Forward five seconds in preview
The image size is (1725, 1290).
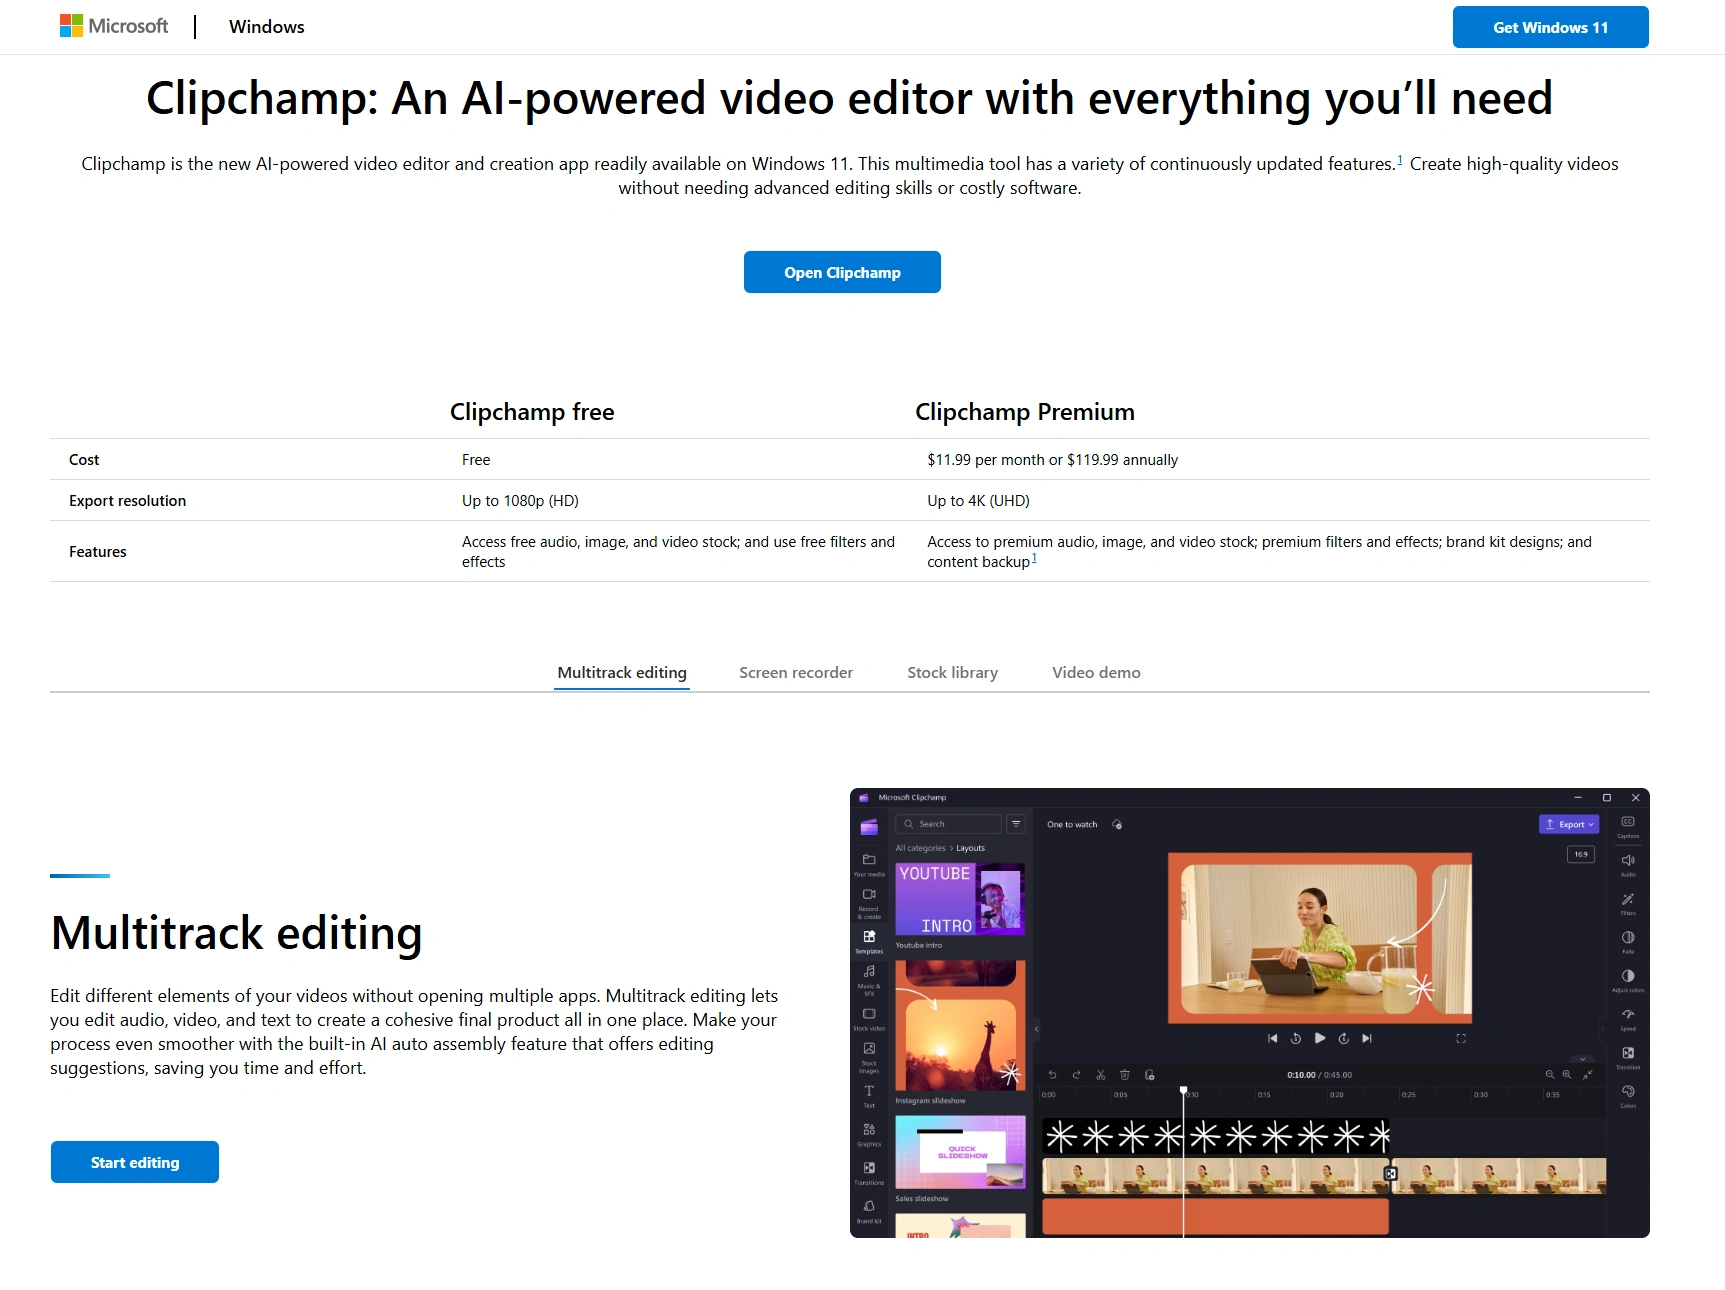(1343, 1038)
